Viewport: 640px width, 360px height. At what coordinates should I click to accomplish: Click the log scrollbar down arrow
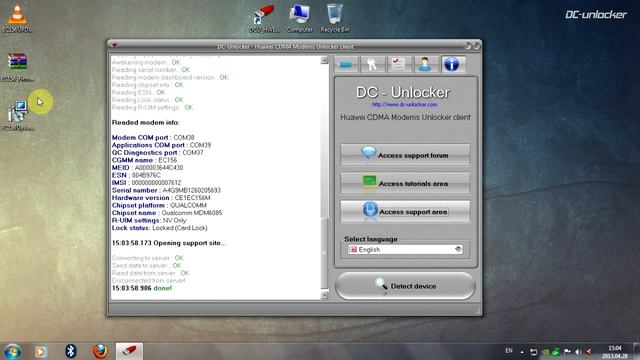(x=324, y=295)
